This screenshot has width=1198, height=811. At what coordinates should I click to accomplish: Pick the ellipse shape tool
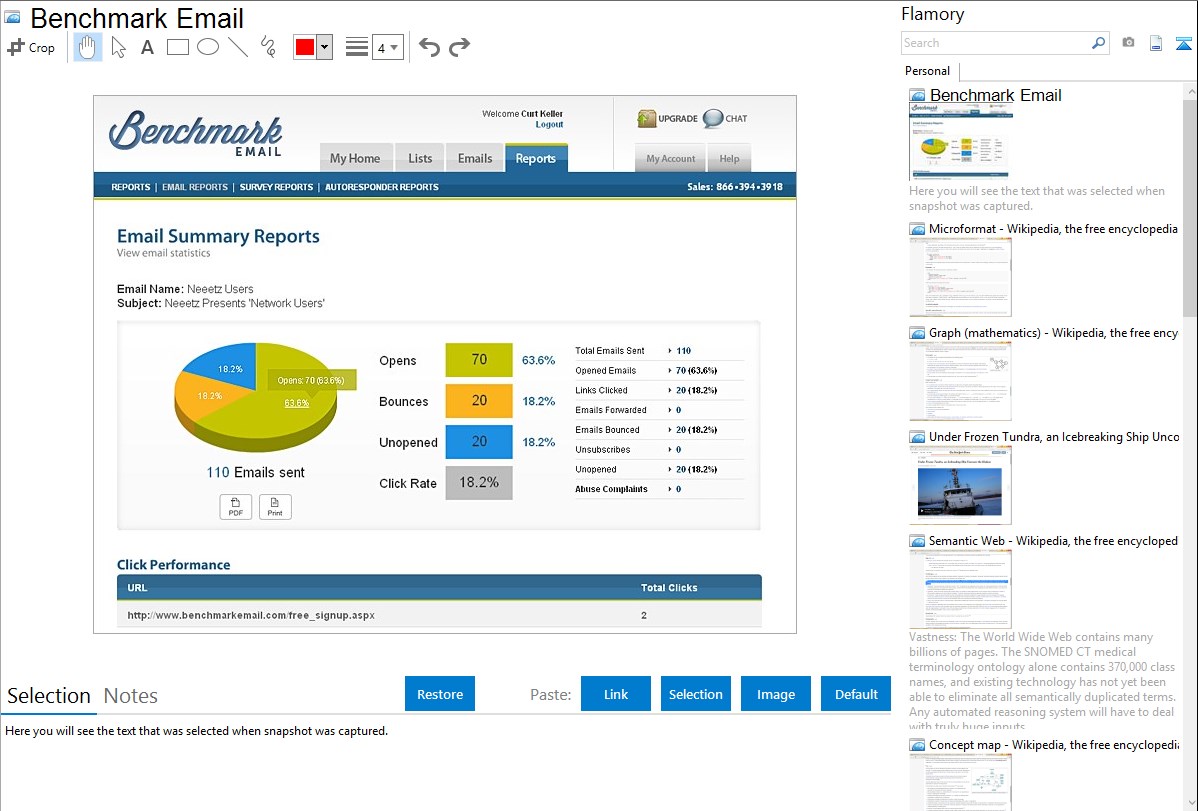[208, 47]
